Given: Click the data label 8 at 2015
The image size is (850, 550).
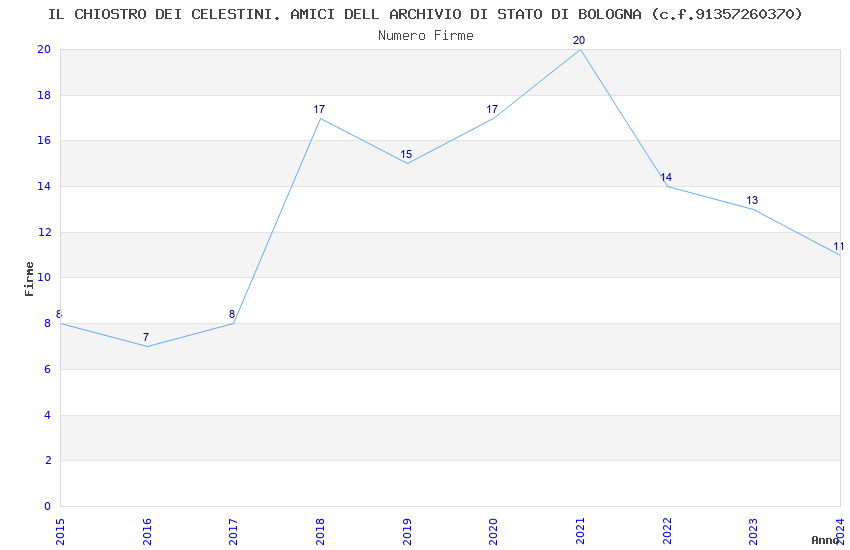Looking at the screenshot, I should [59, 314].
